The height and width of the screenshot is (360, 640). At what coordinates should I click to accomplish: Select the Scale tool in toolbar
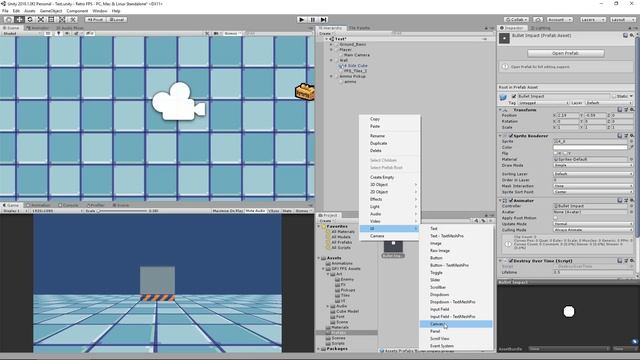click(41, 20)
